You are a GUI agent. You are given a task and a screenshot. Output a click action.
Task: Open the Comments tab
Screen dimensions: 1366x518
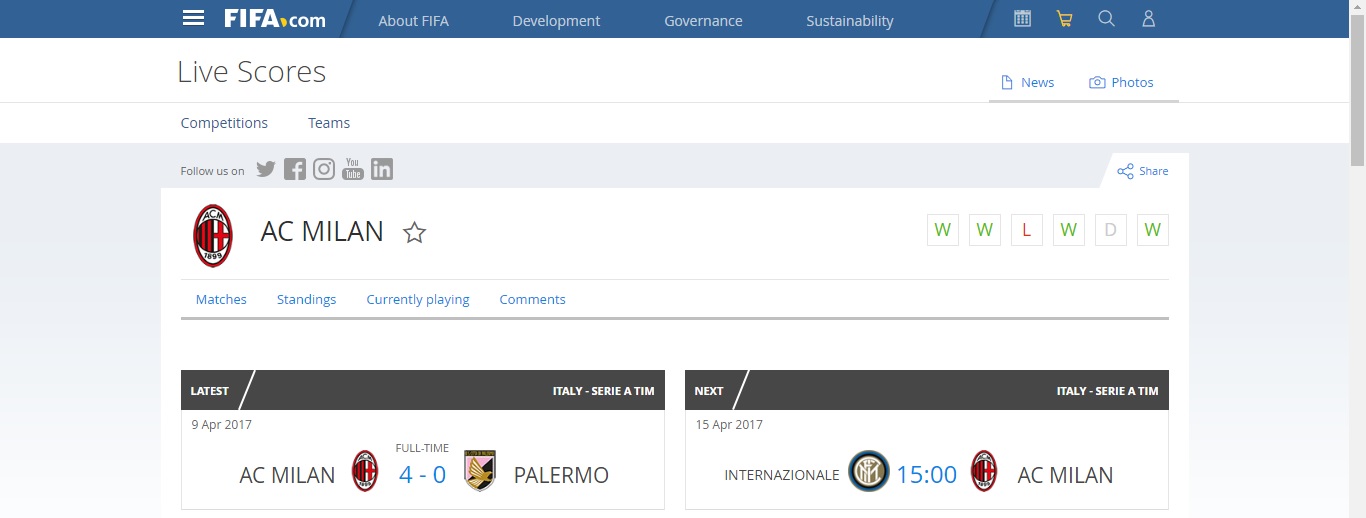[x=532, y=299]
